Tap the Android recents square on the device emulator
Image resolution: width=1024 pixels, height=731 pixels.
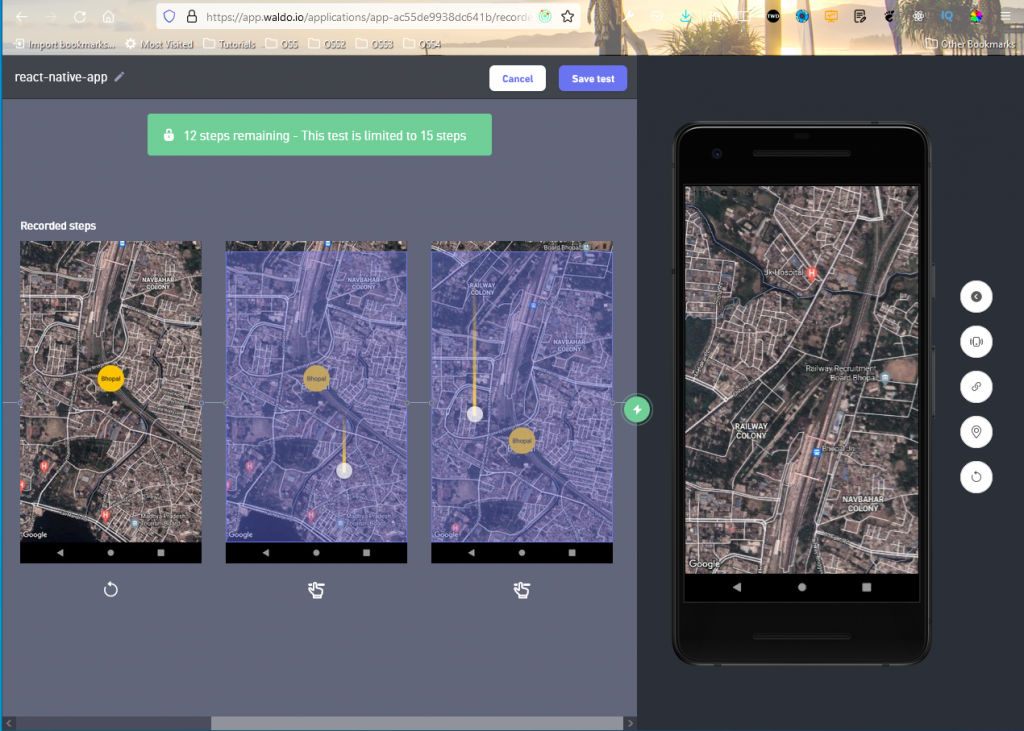coord(867,587)
